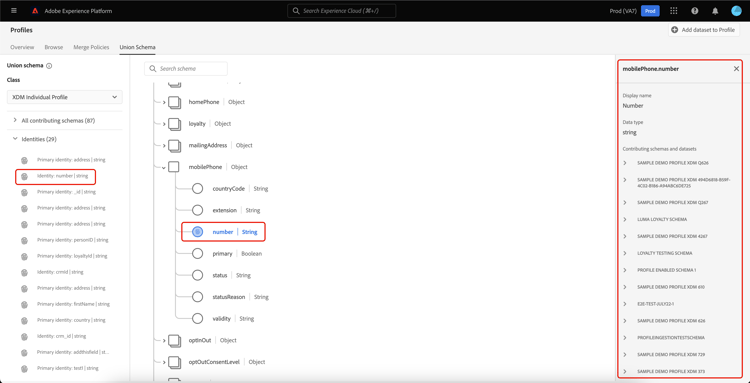The image size is (750, 383).
Task: Select the primary Boolean field circle node
Action: coord(198,253)
